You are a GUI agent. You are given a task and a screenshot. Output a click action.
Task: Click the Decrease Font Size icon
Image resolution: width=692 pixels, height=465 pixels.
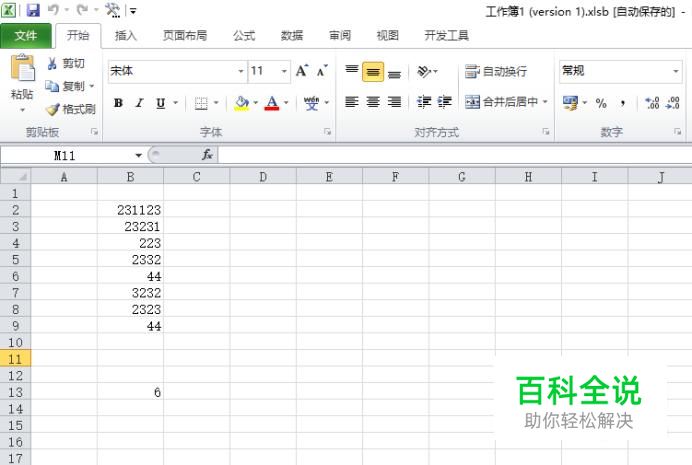click(322, 71)
